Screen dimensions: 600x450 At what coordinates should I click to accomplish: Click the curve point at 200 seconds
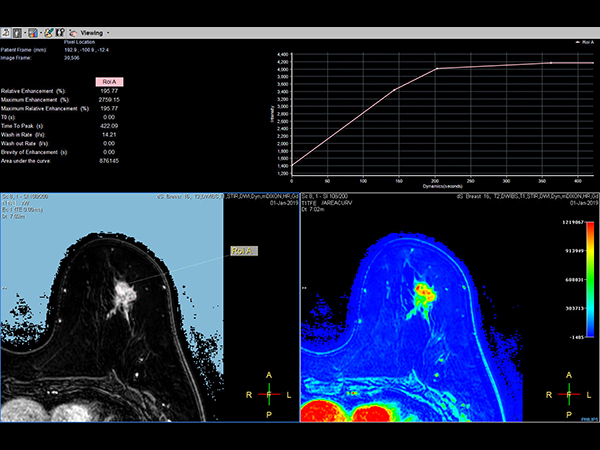(436, 69)
